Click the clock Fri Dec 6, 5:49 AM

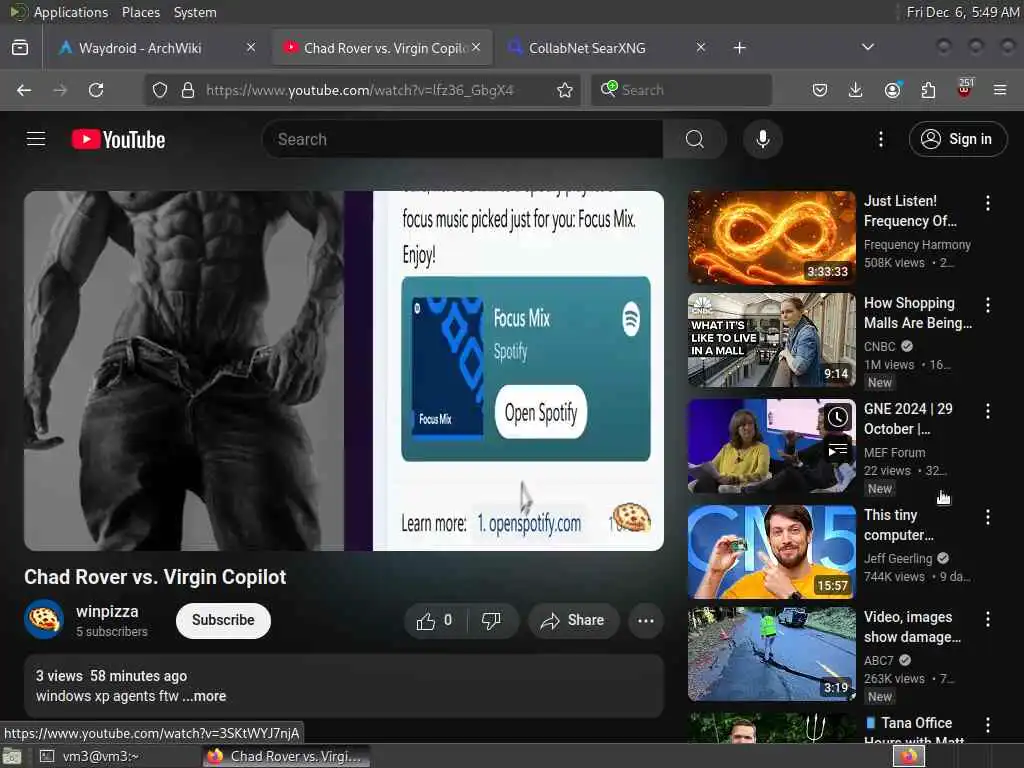pos(963,12)
